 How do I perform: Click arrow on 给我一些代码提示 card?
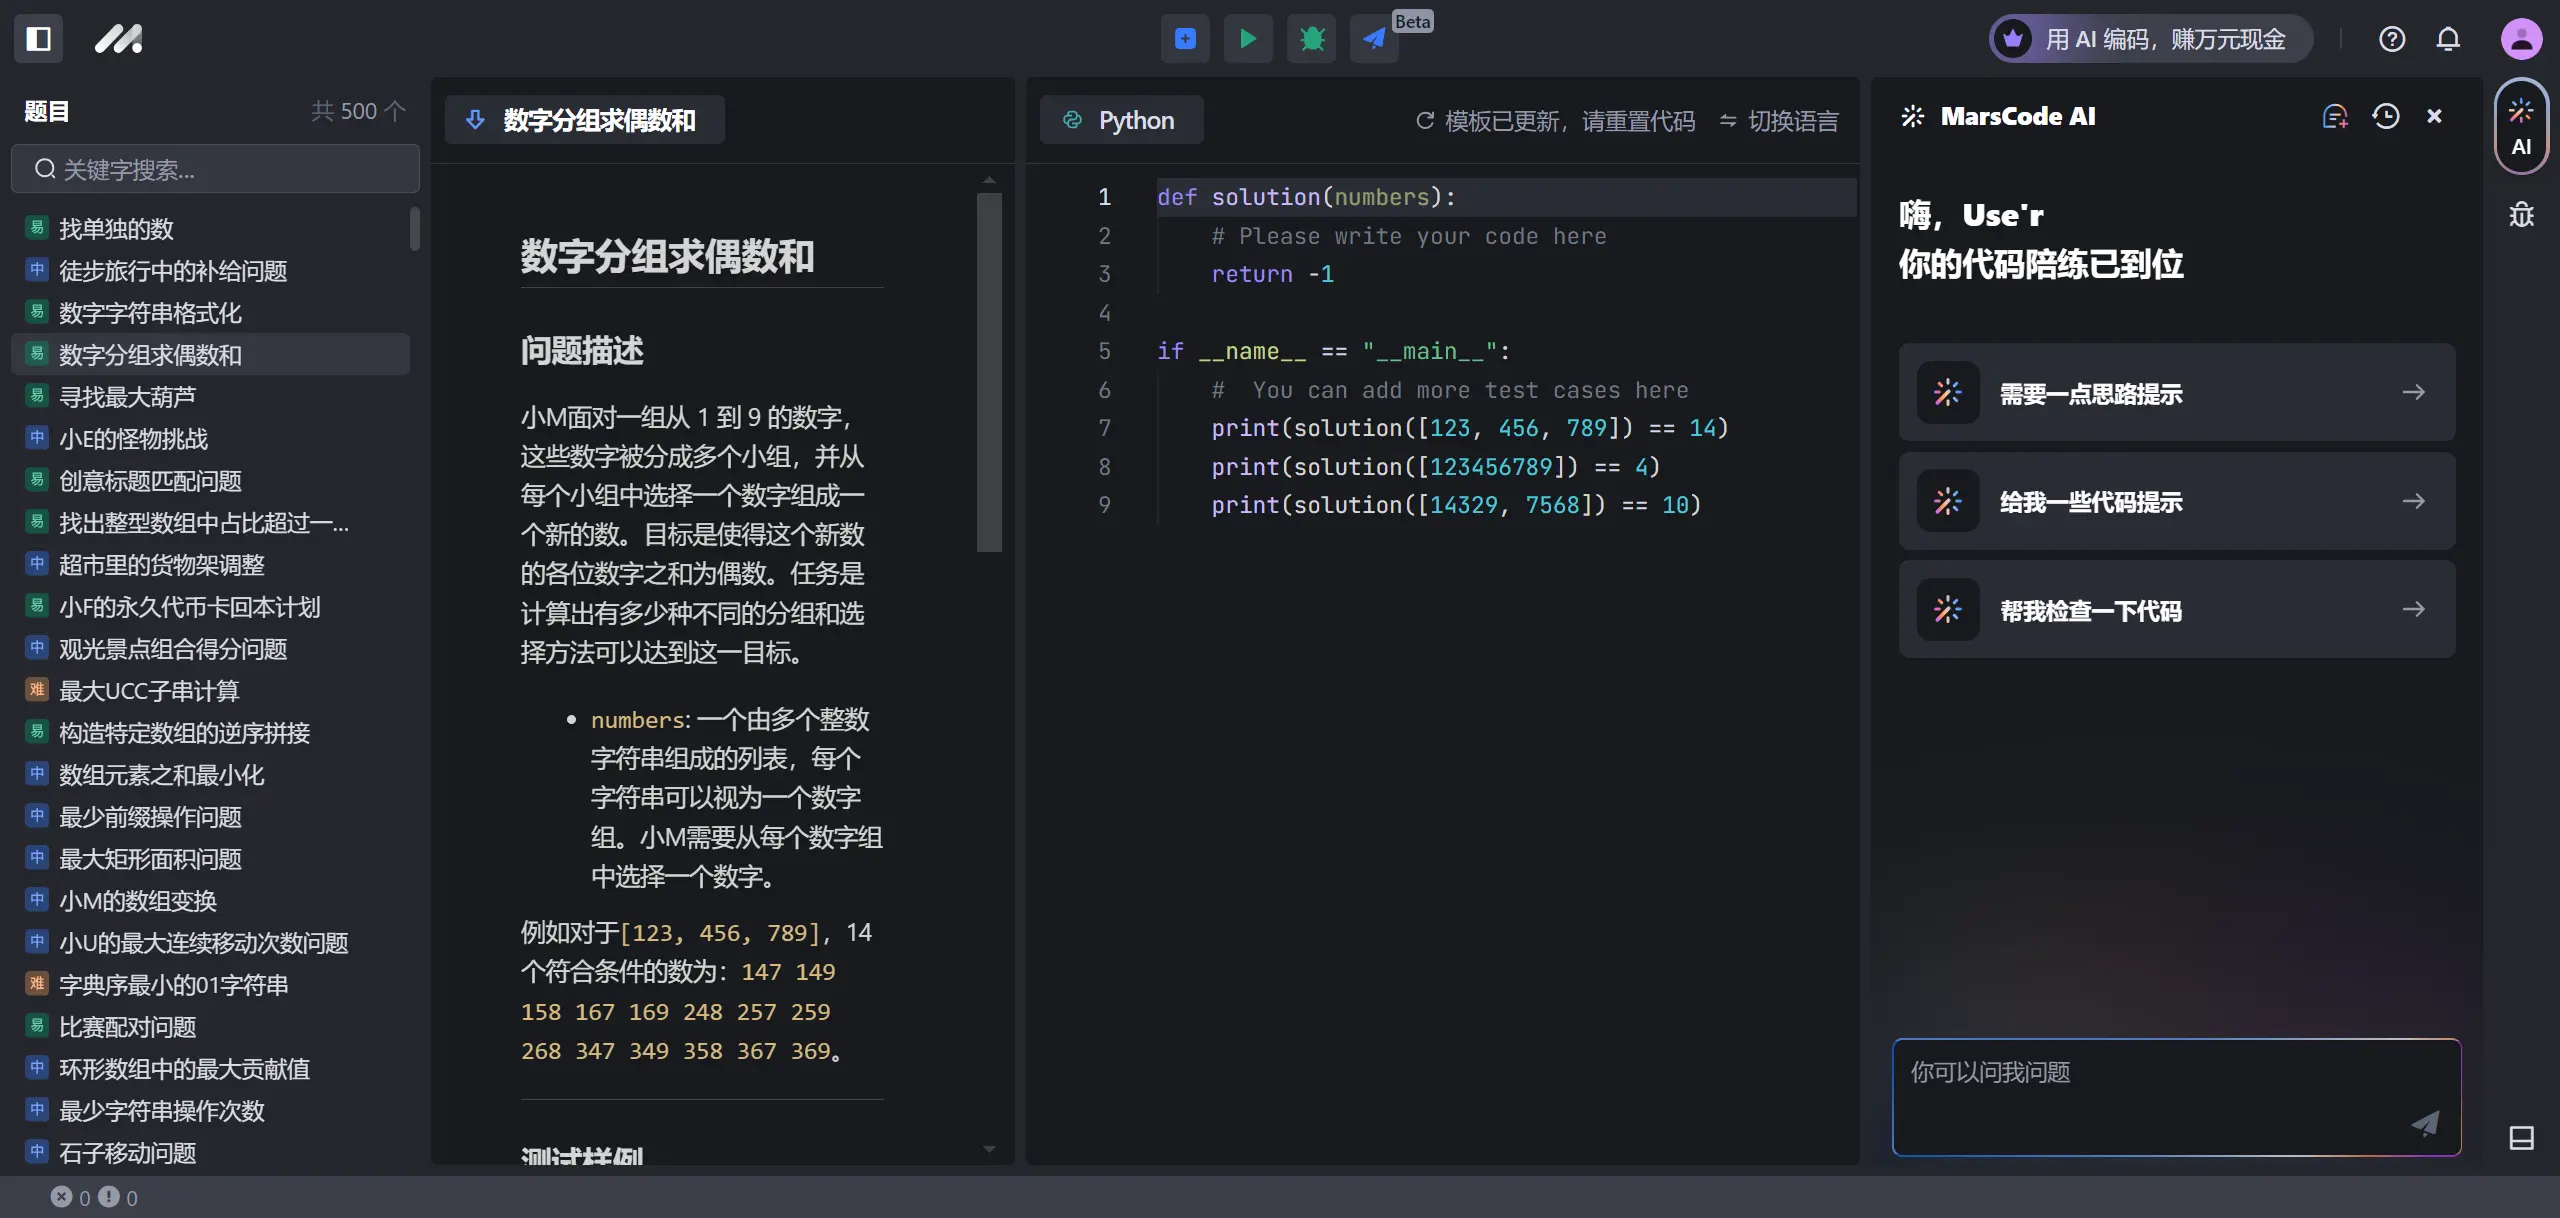click(2414, 501)
